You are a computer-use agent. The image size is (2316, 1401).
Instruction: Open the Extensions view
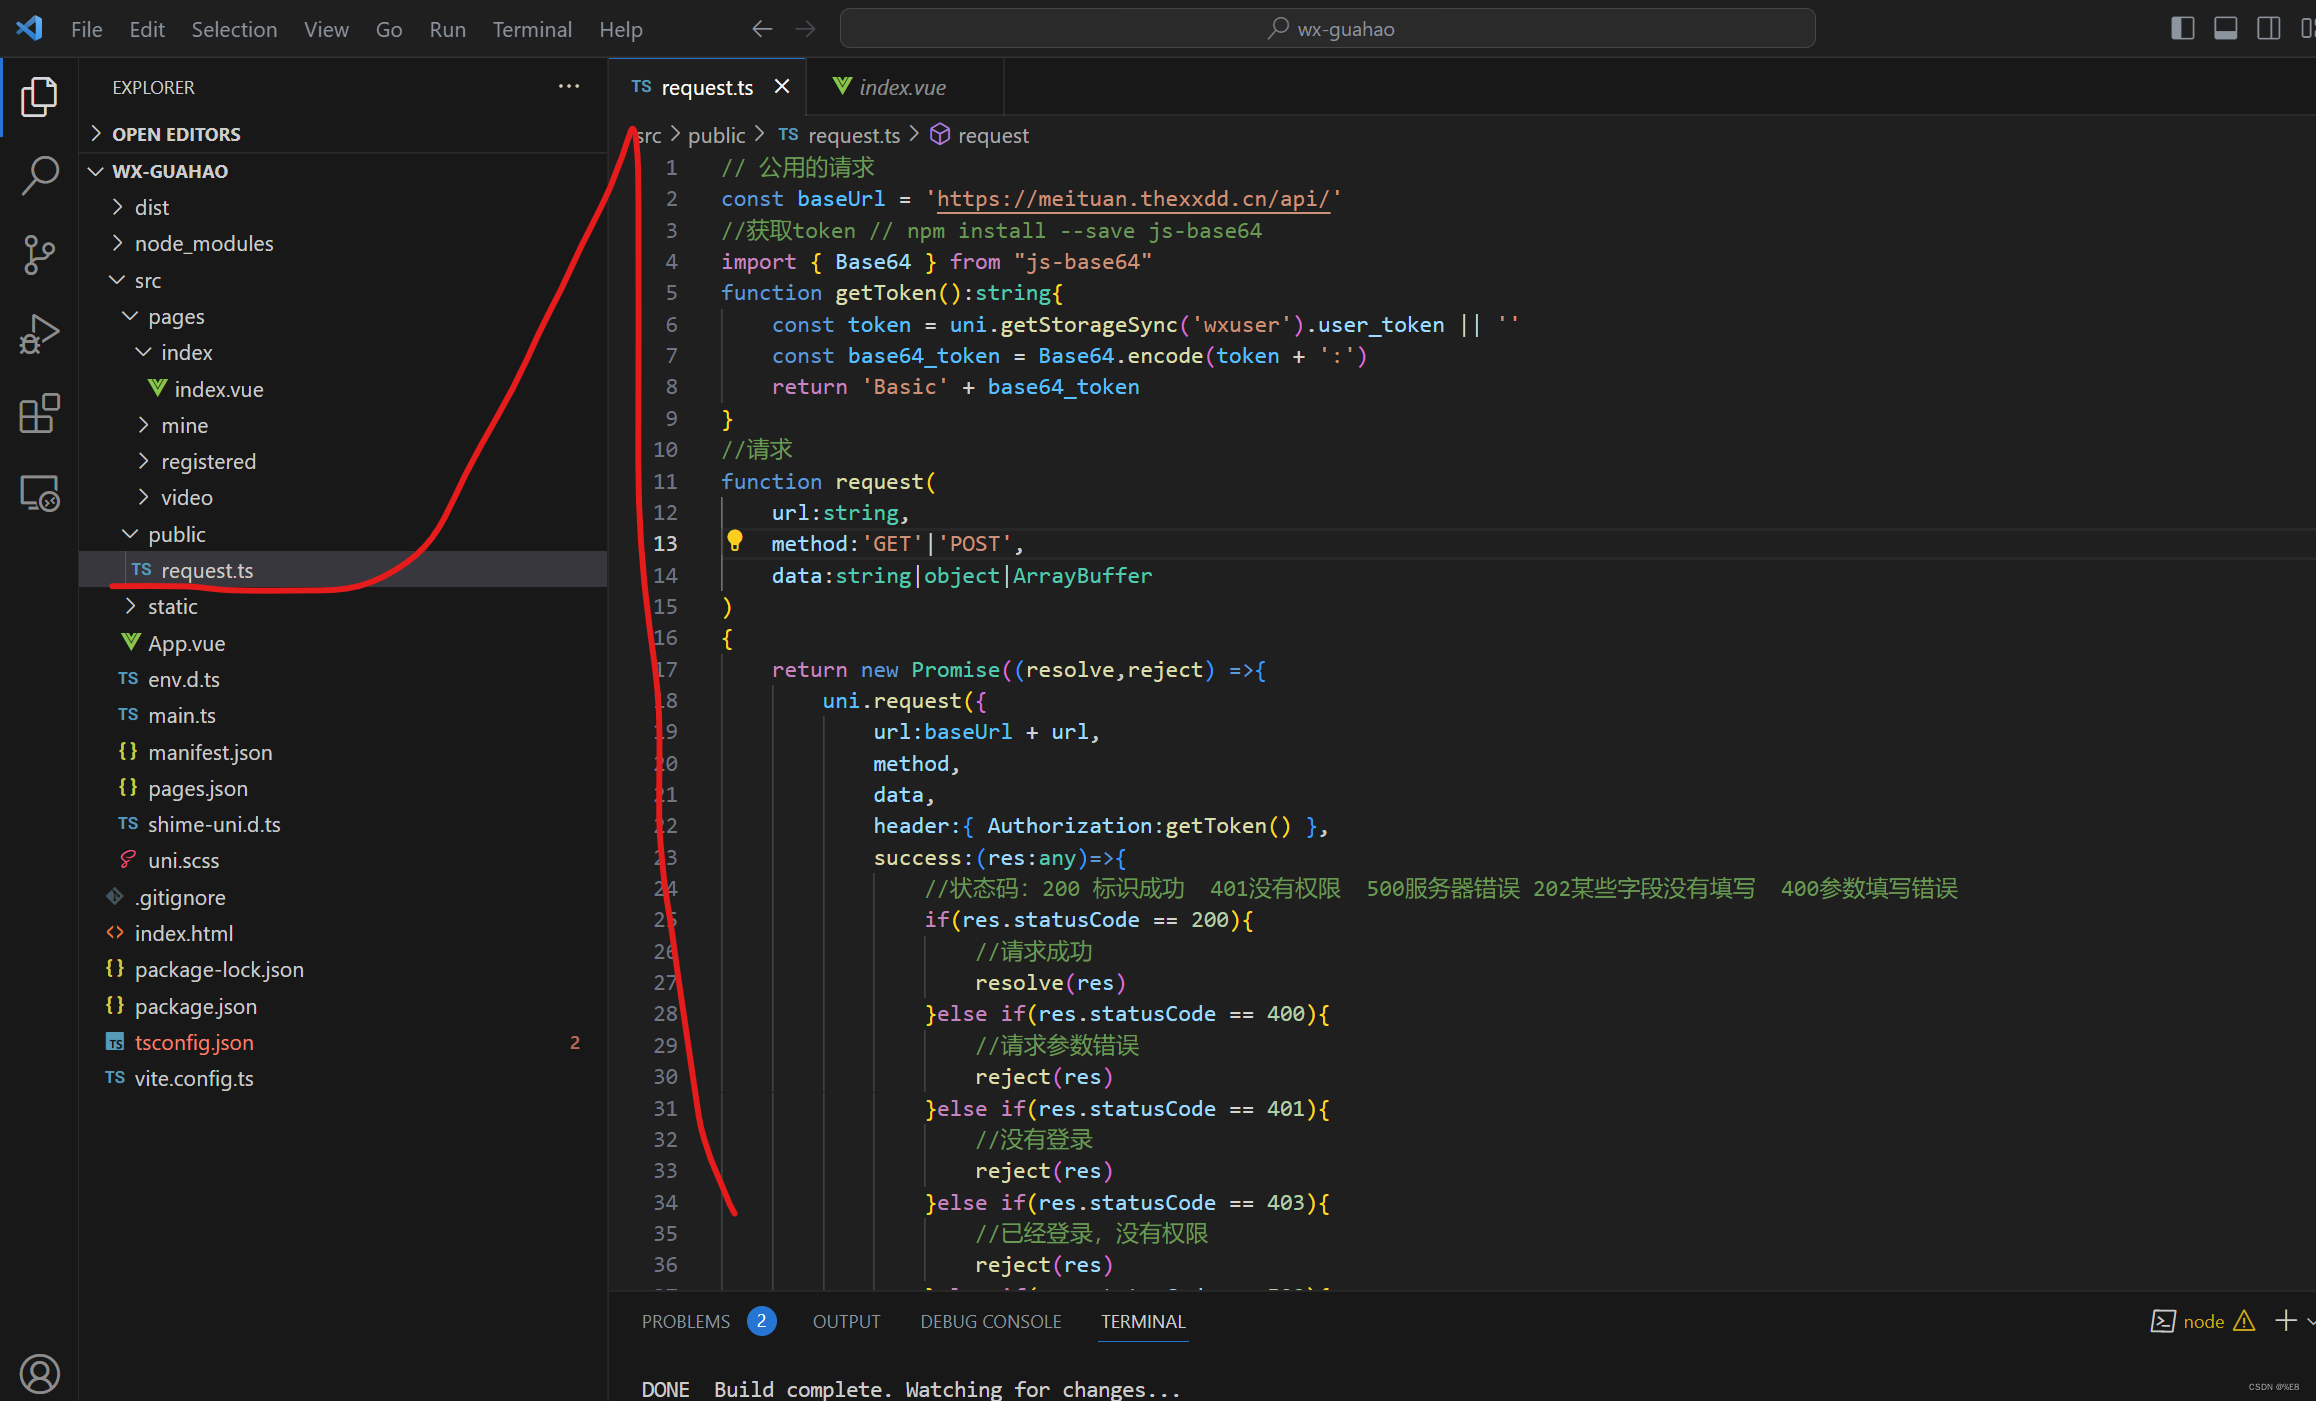coord(39,413)
